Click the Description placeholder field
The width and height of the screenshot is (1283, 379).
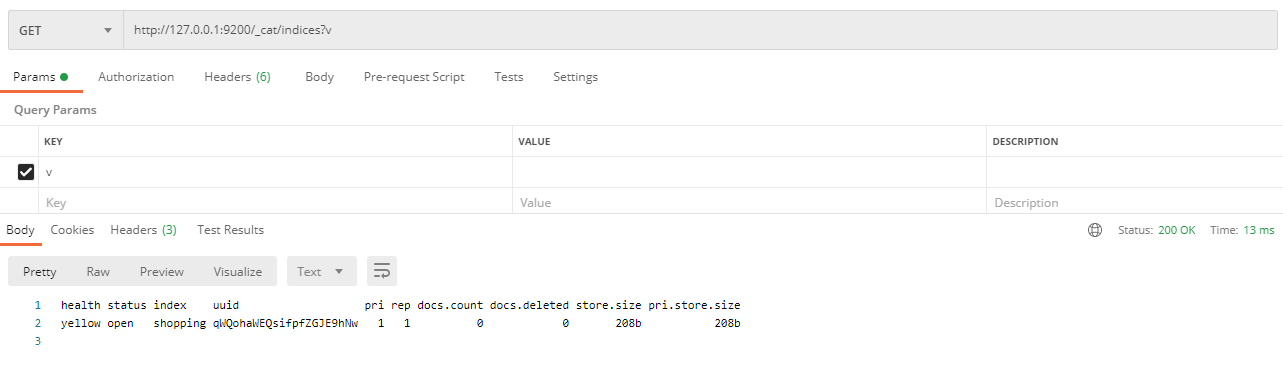click(1134, 202)
